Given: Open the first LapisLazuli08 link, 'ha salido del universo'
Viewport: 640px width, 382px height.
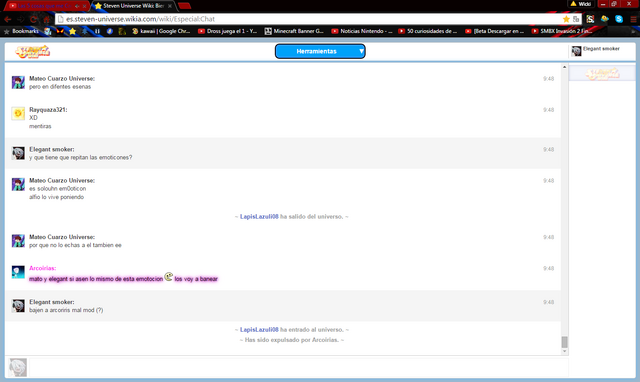Looking at the screenshot, I should click(x=259, y=217).
